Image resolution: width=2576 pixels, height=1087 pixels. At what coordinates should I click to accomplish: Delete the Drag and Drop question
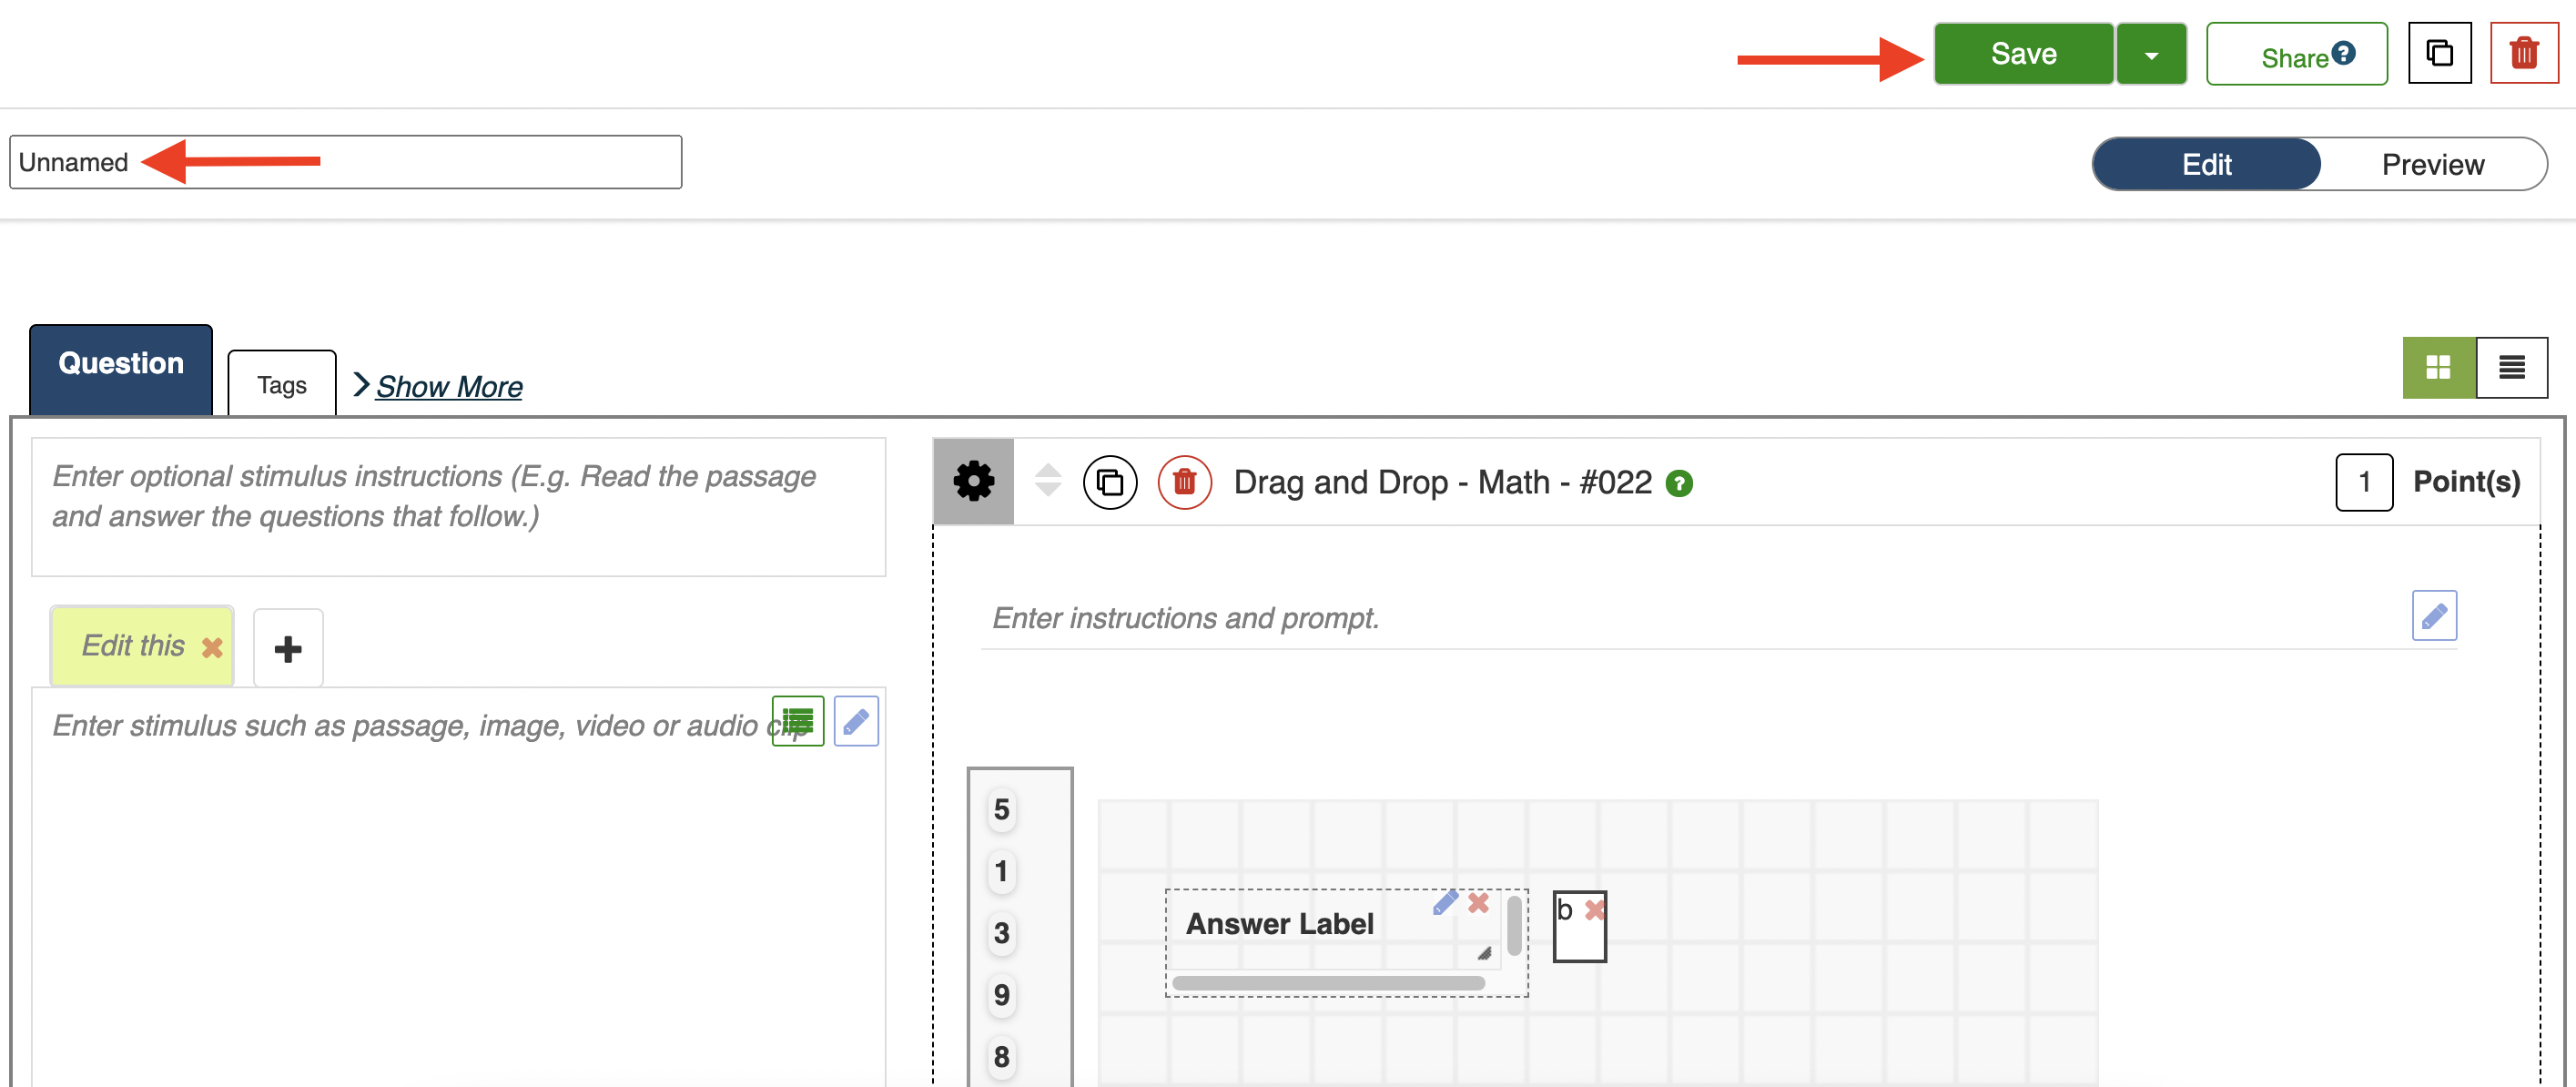coord(1184,482)
